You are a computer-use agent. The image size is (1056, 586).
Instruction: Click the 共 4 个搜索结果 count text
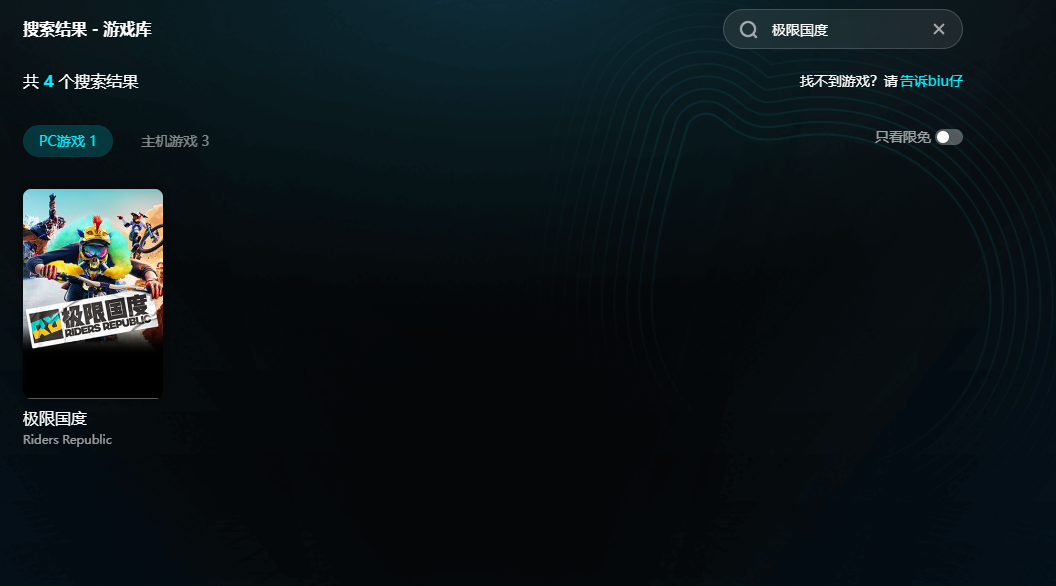point(81,82)
